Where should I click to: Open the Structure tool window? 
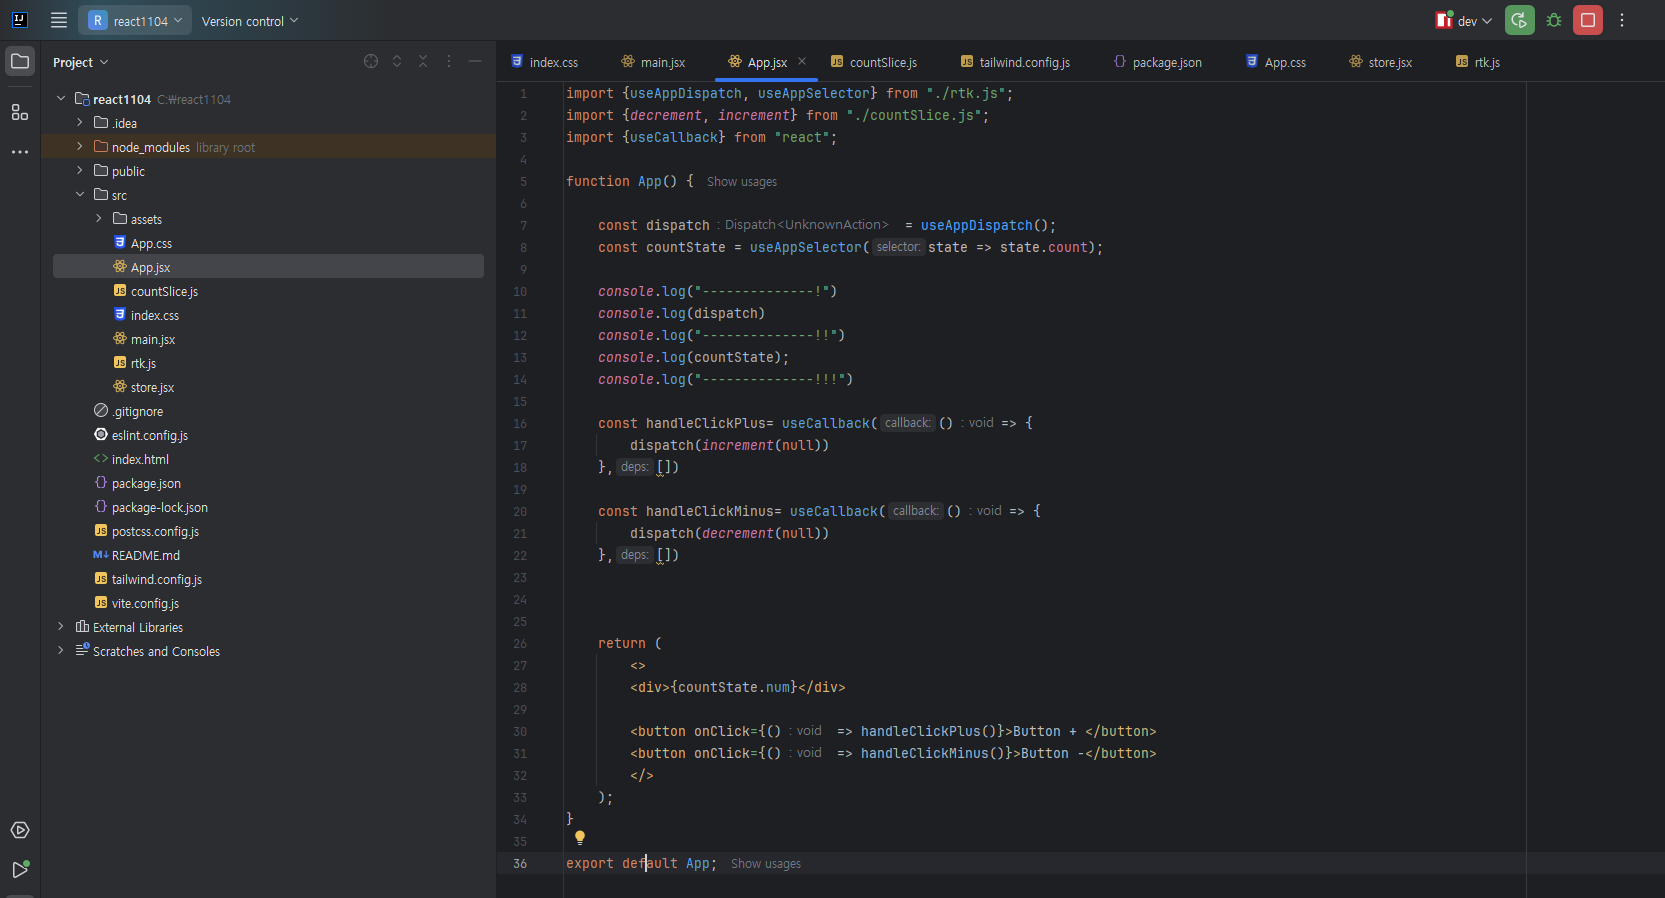point(20,112)
